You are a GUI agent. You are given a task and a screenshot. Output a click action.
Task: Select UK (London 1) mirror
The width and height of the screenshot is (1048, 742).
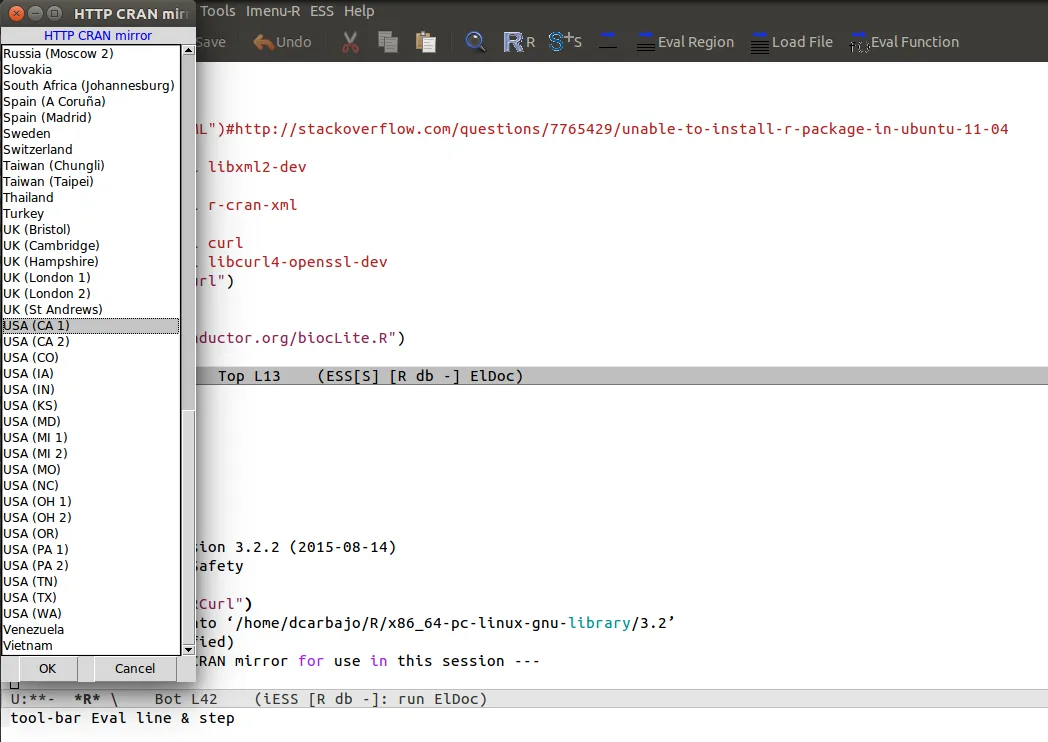[x=91, y=277]
